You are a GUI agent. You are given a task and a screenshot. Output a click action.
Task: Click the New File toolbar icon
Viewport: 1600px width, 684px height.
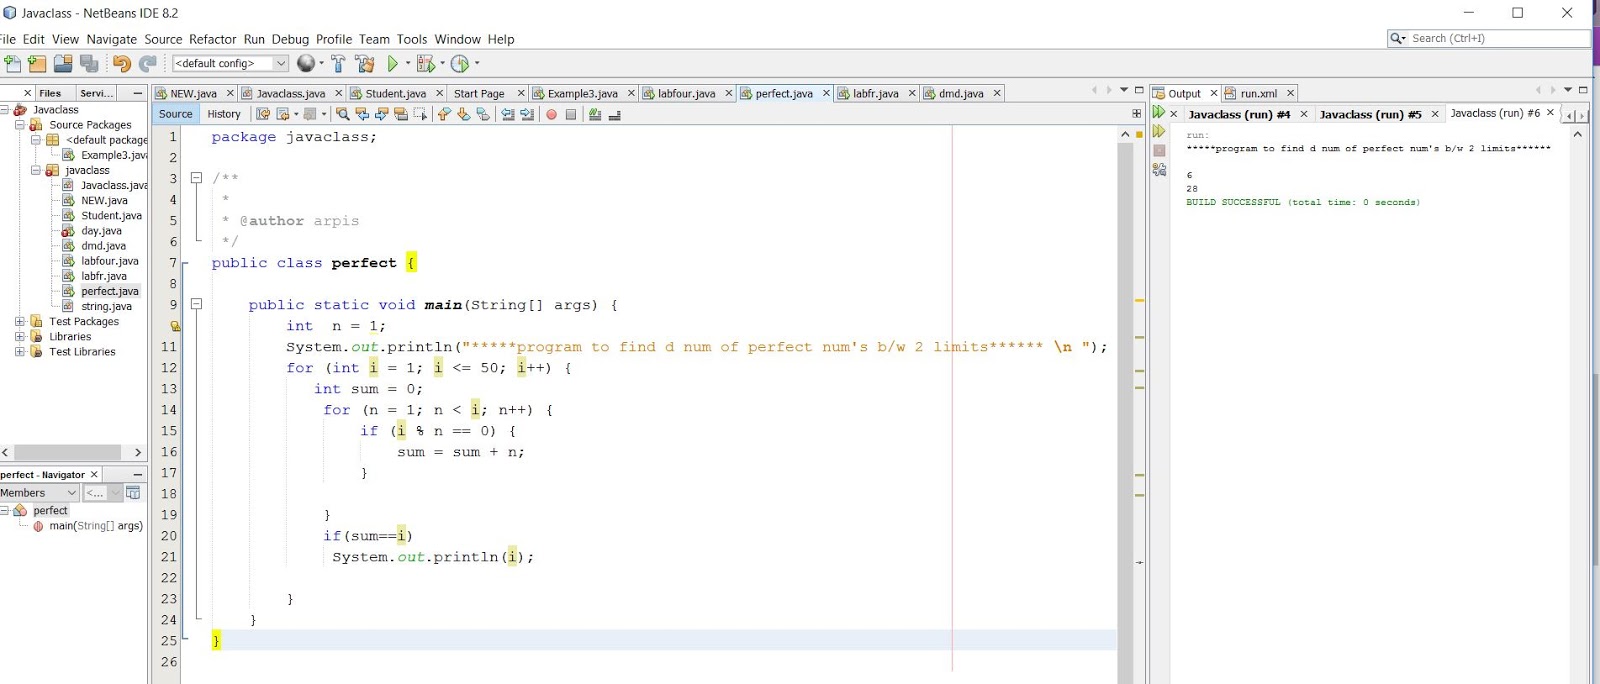pos(12,64)
